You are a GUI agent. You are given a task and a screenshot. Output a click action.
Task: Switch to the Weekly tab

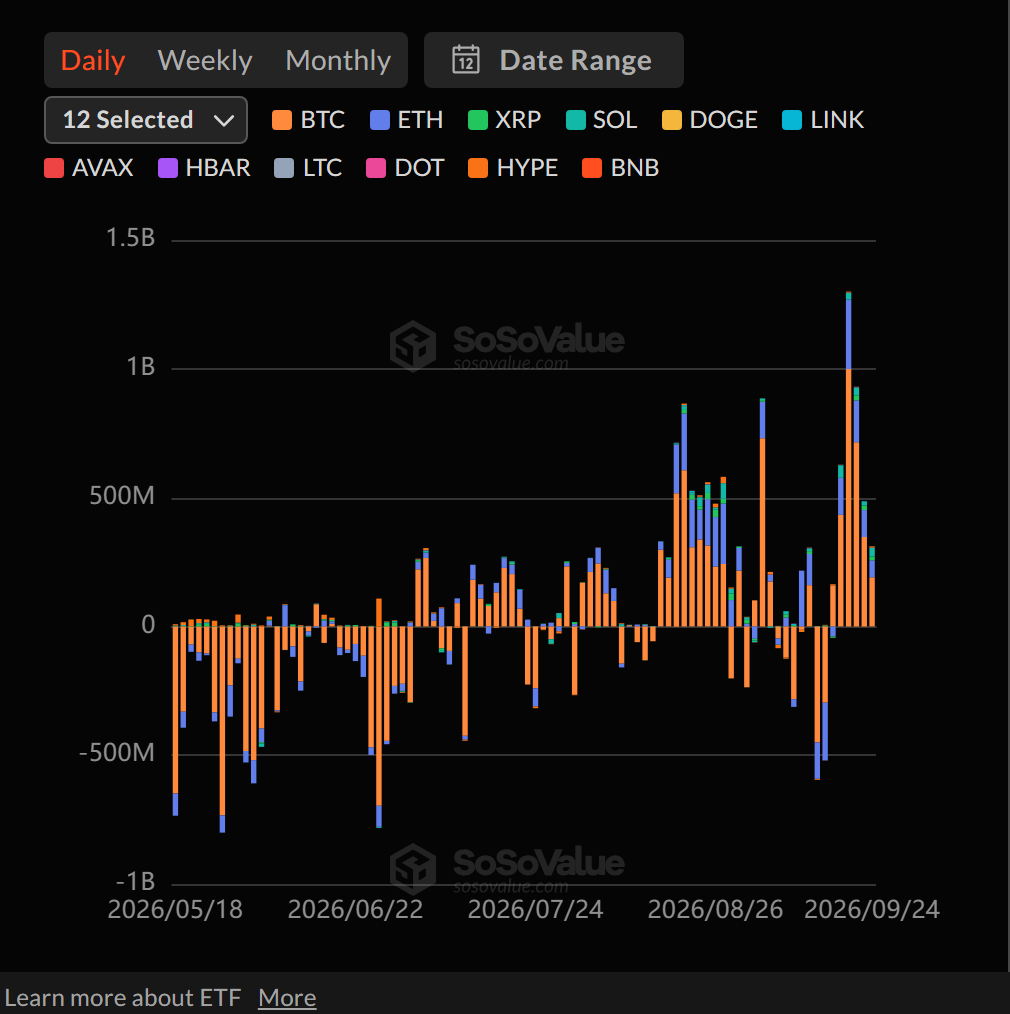[205, 60]
